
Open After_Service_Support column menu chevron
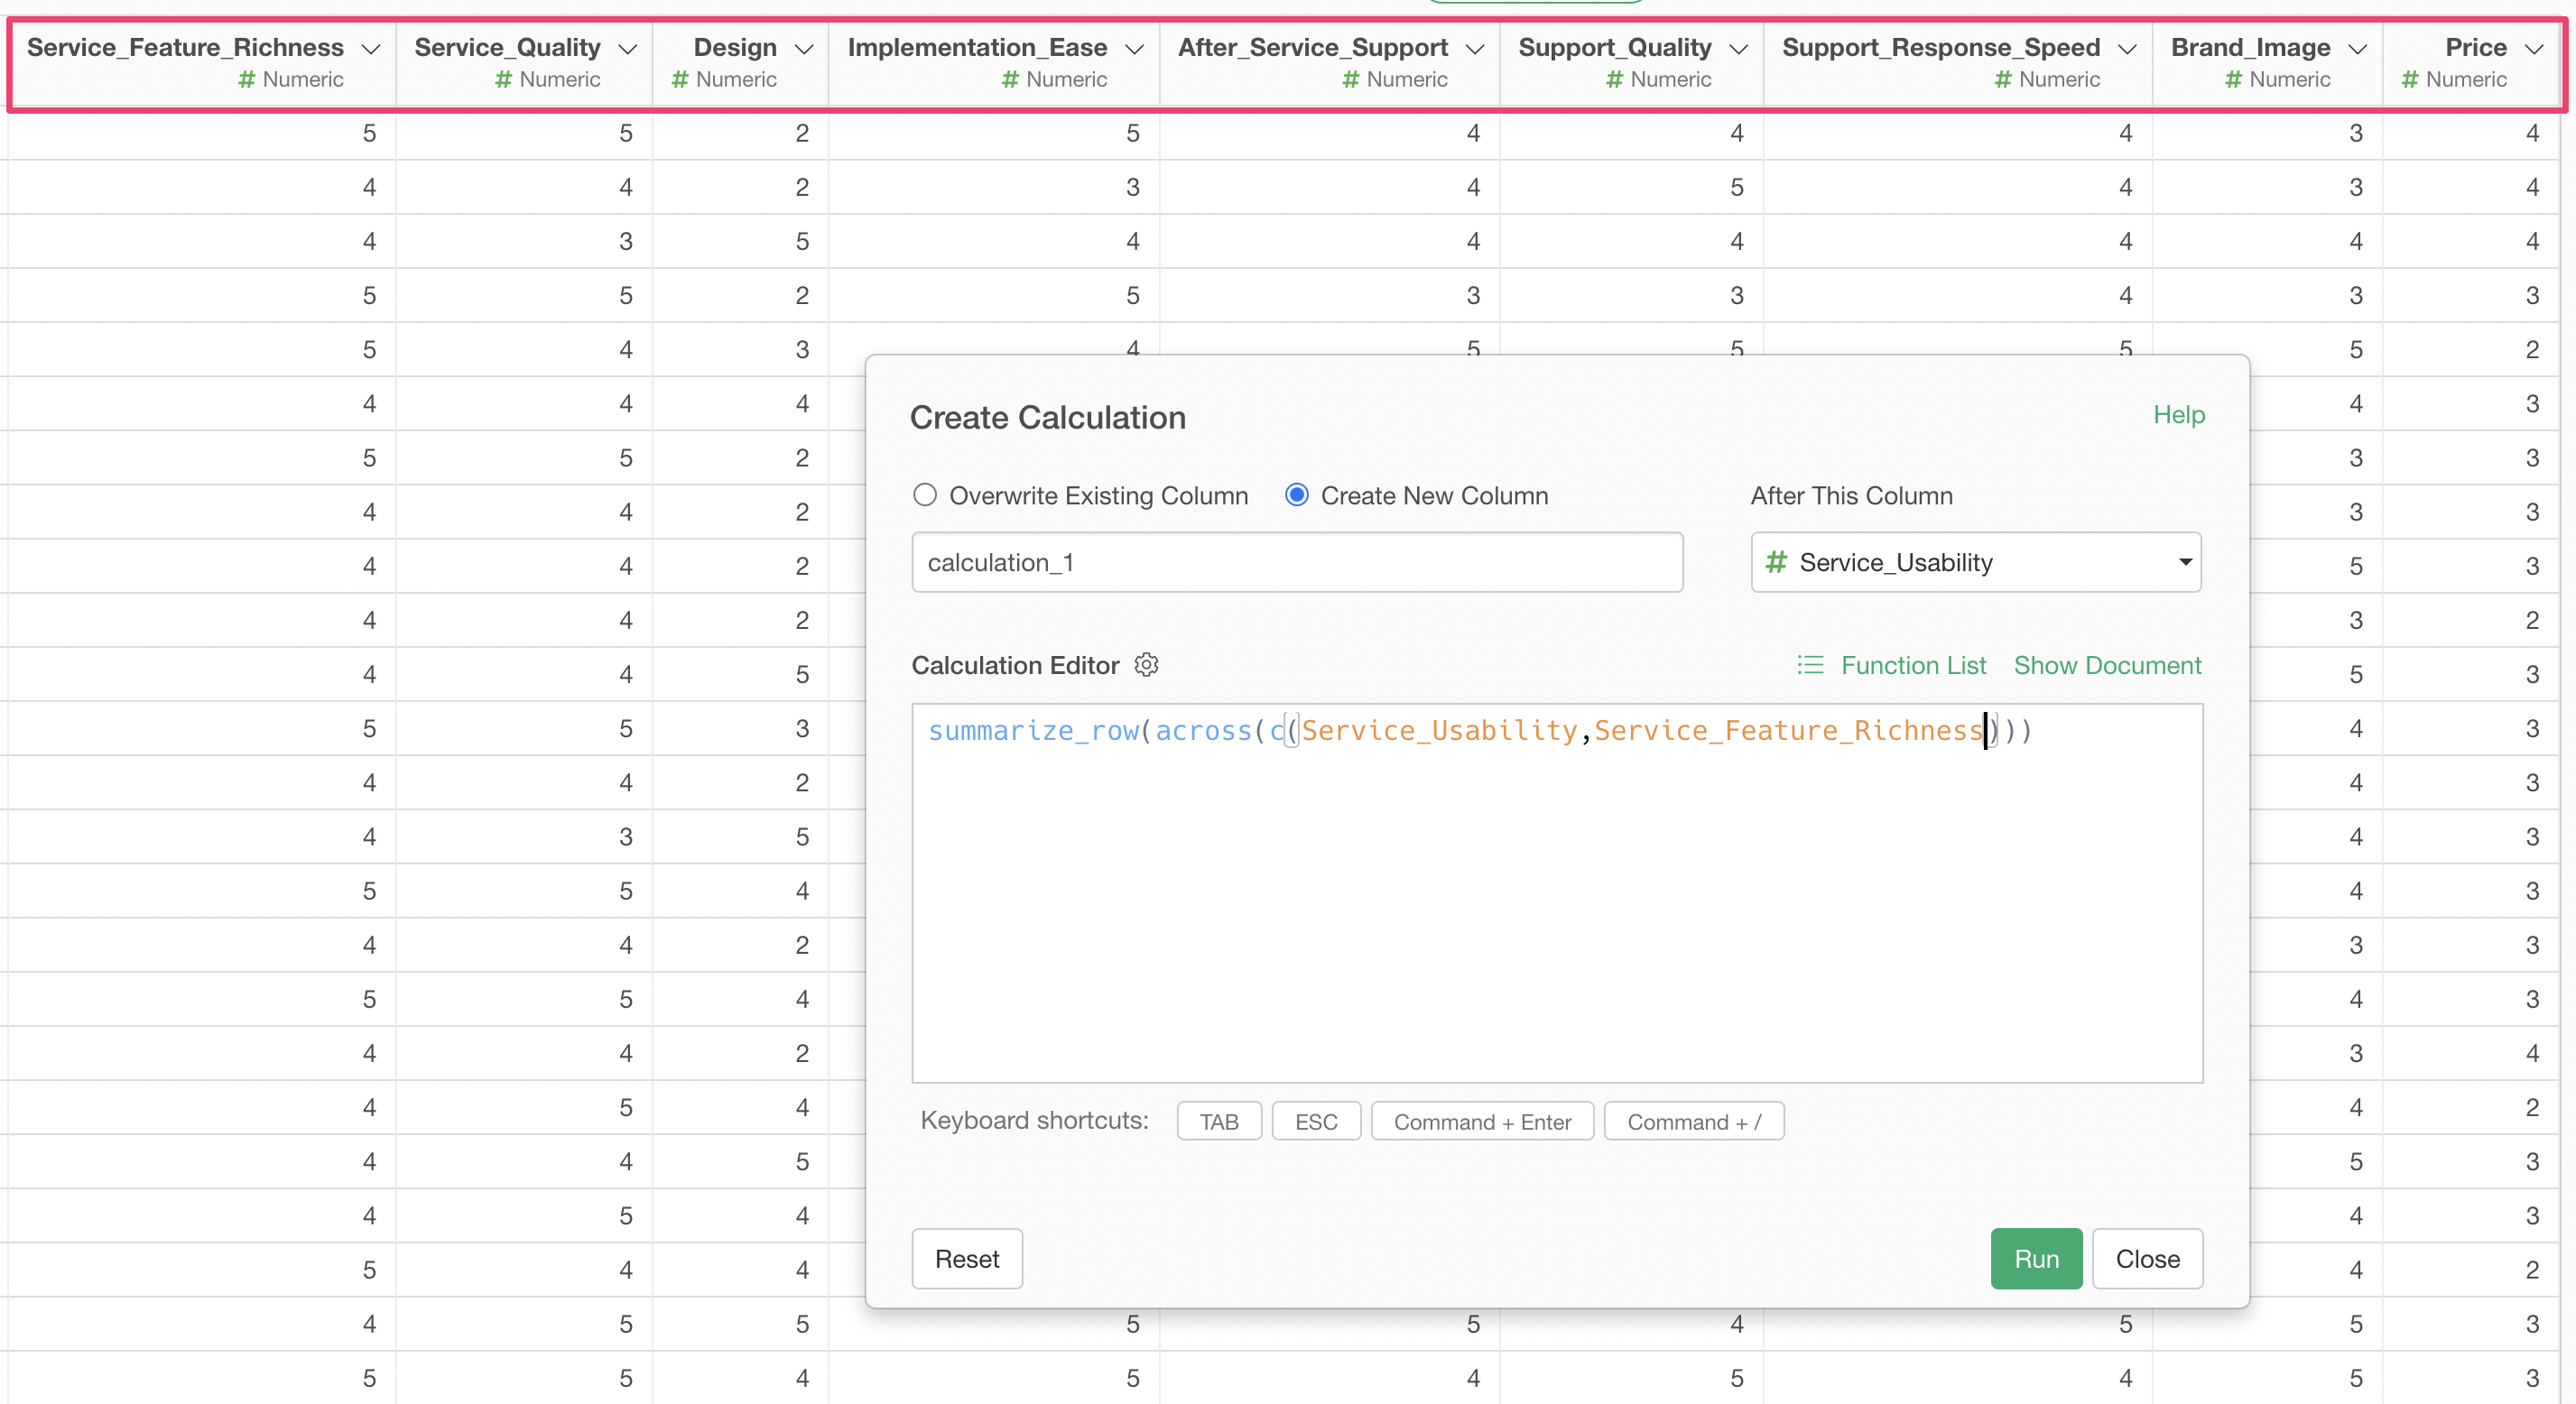pyautogui.click(x=1474, y=49)
